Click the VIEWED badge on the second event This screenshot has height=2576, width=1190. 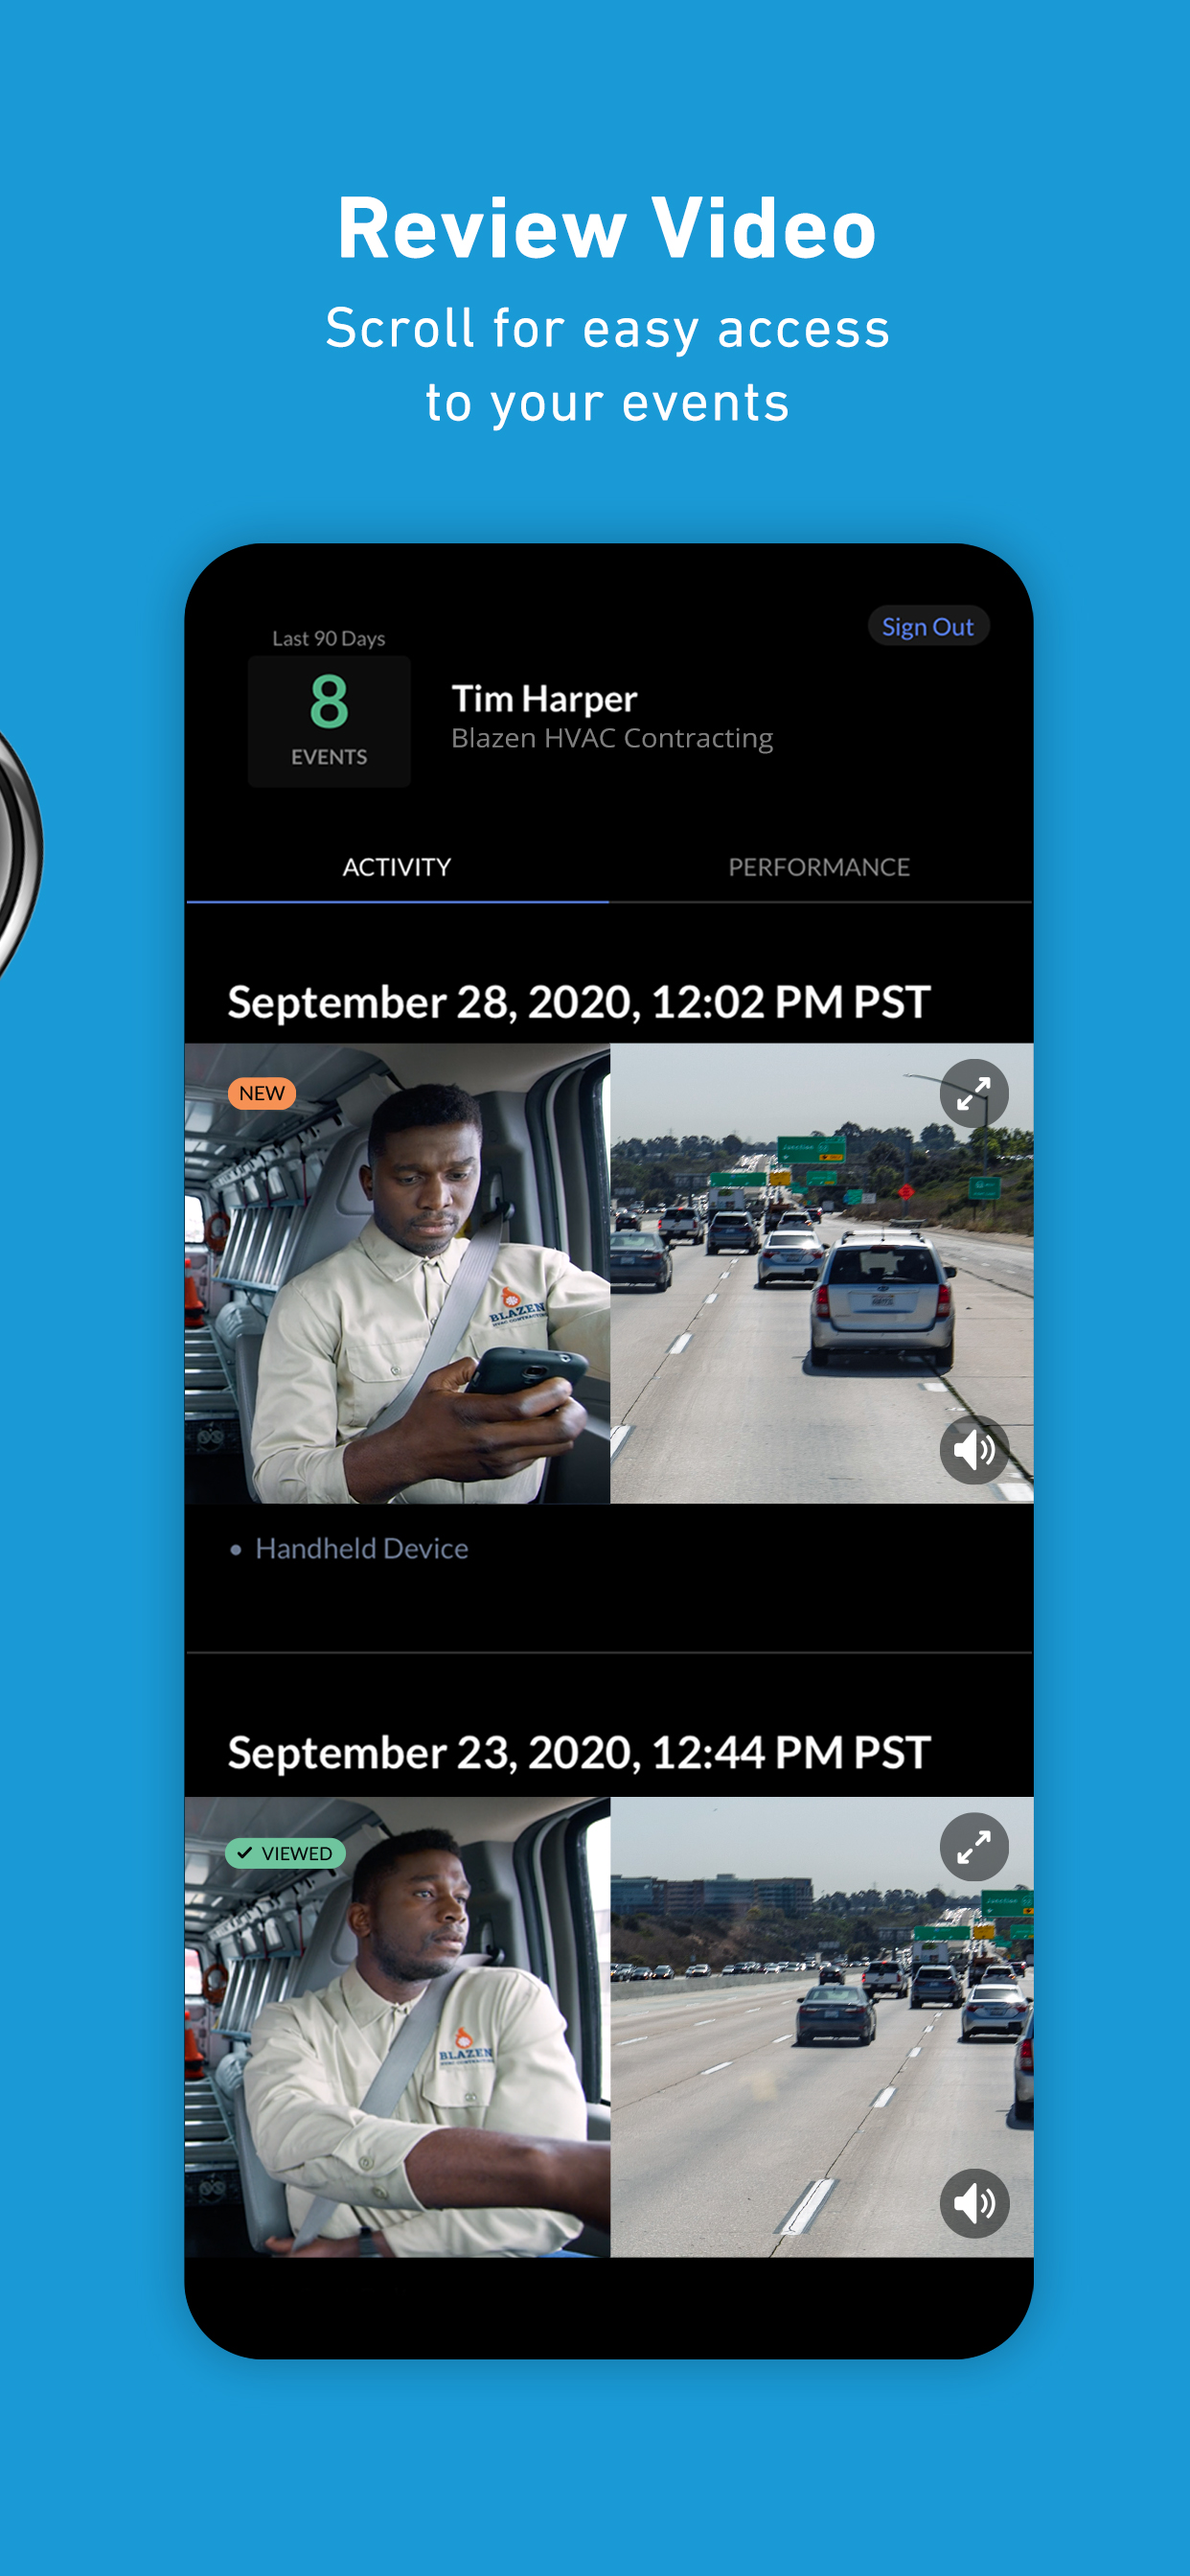coord(285,1853)
